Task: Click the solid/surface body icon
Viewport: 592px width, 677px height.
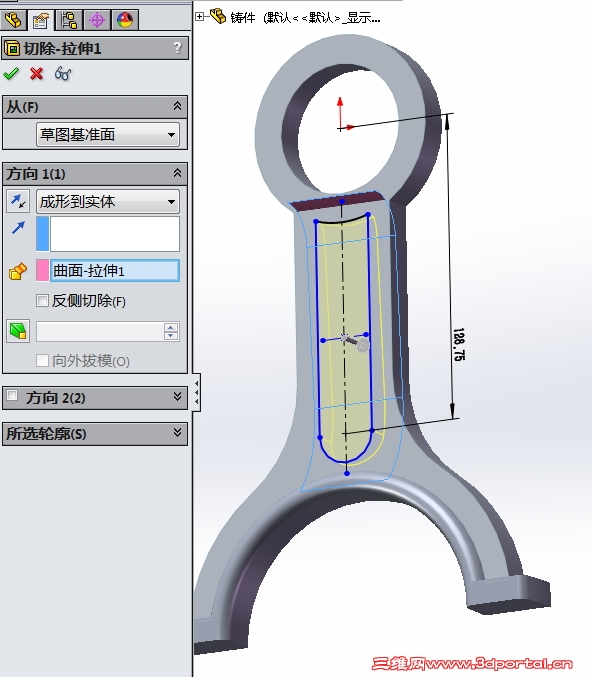Action: coord(18,271)
